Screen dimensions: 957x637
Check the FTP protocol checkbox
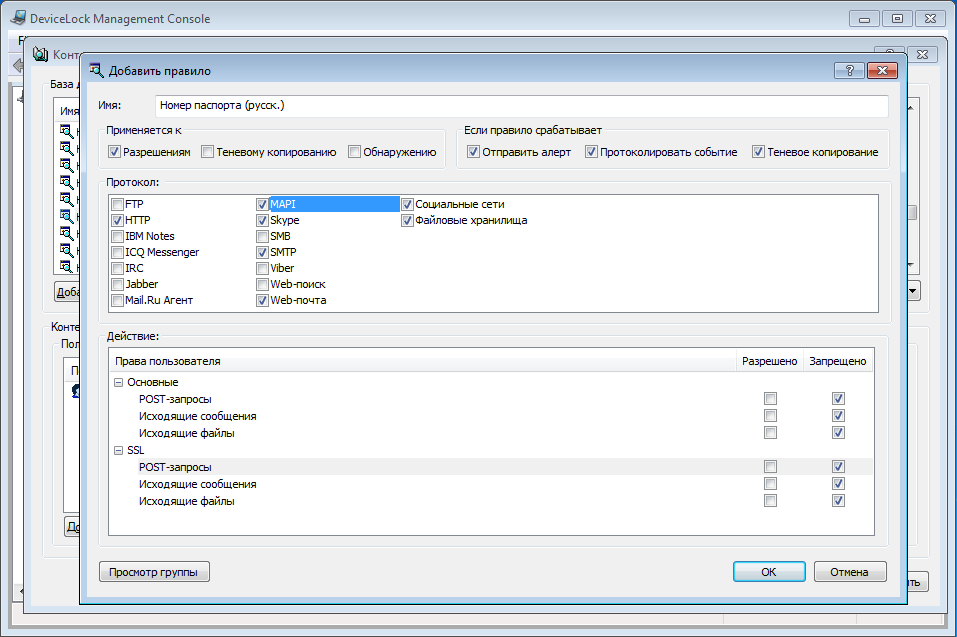coord(118,204)
